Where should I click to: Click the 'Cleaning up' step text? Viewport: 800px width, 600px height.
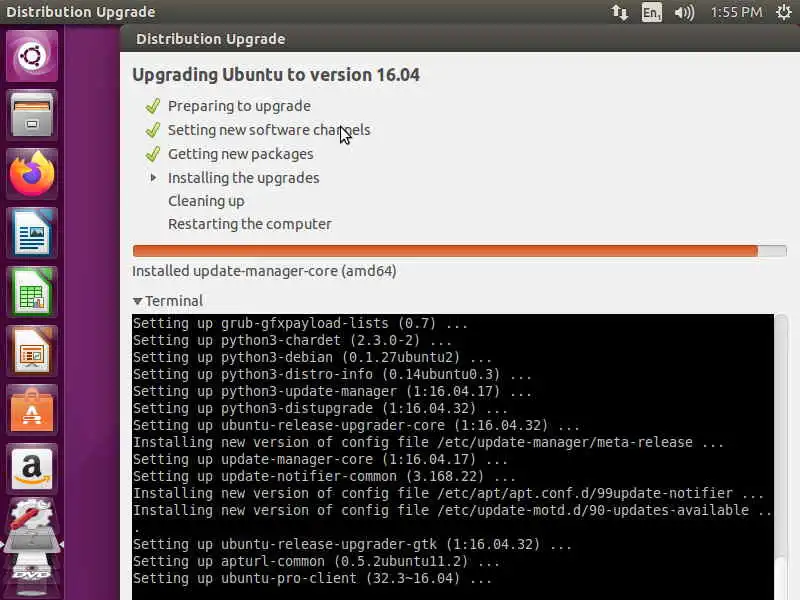click(206, 201)
